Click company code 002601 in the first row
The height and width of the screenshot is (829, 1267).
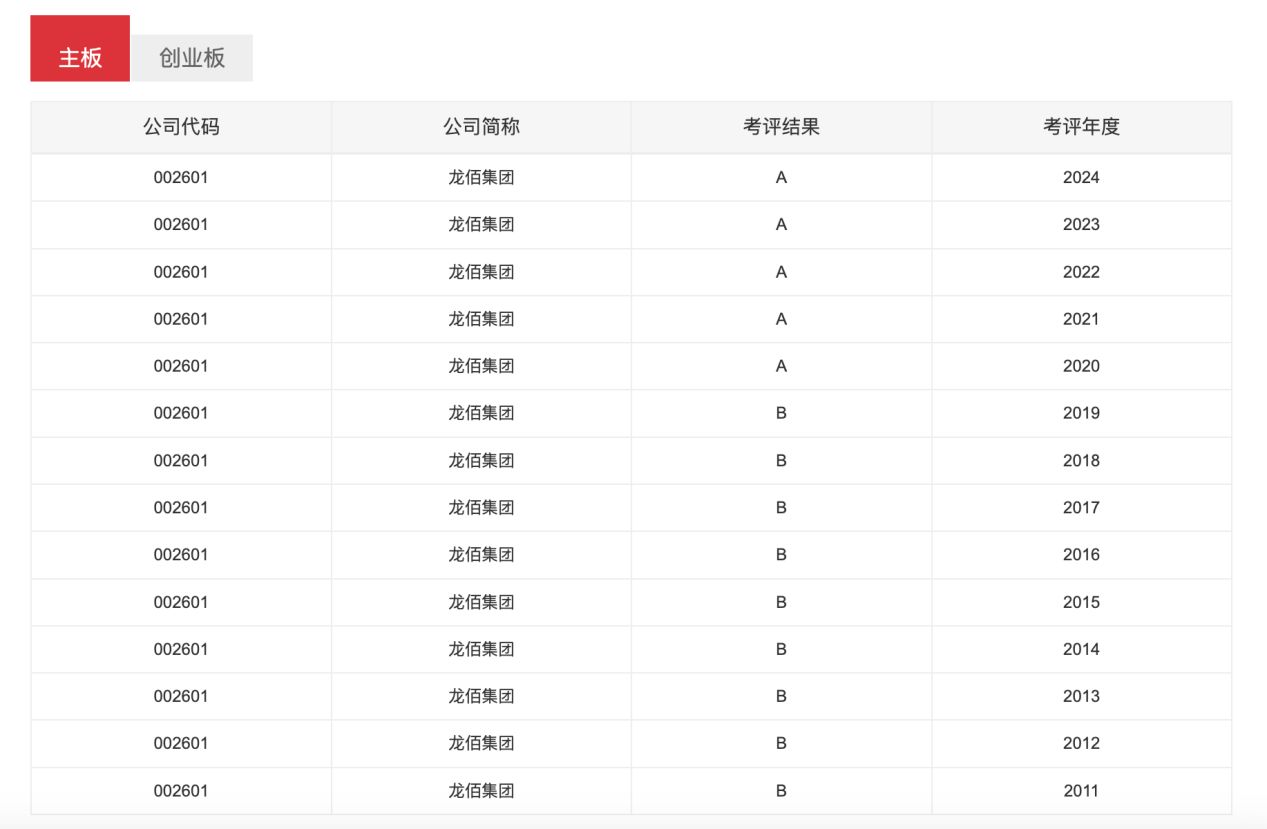[x=180, y=177]
